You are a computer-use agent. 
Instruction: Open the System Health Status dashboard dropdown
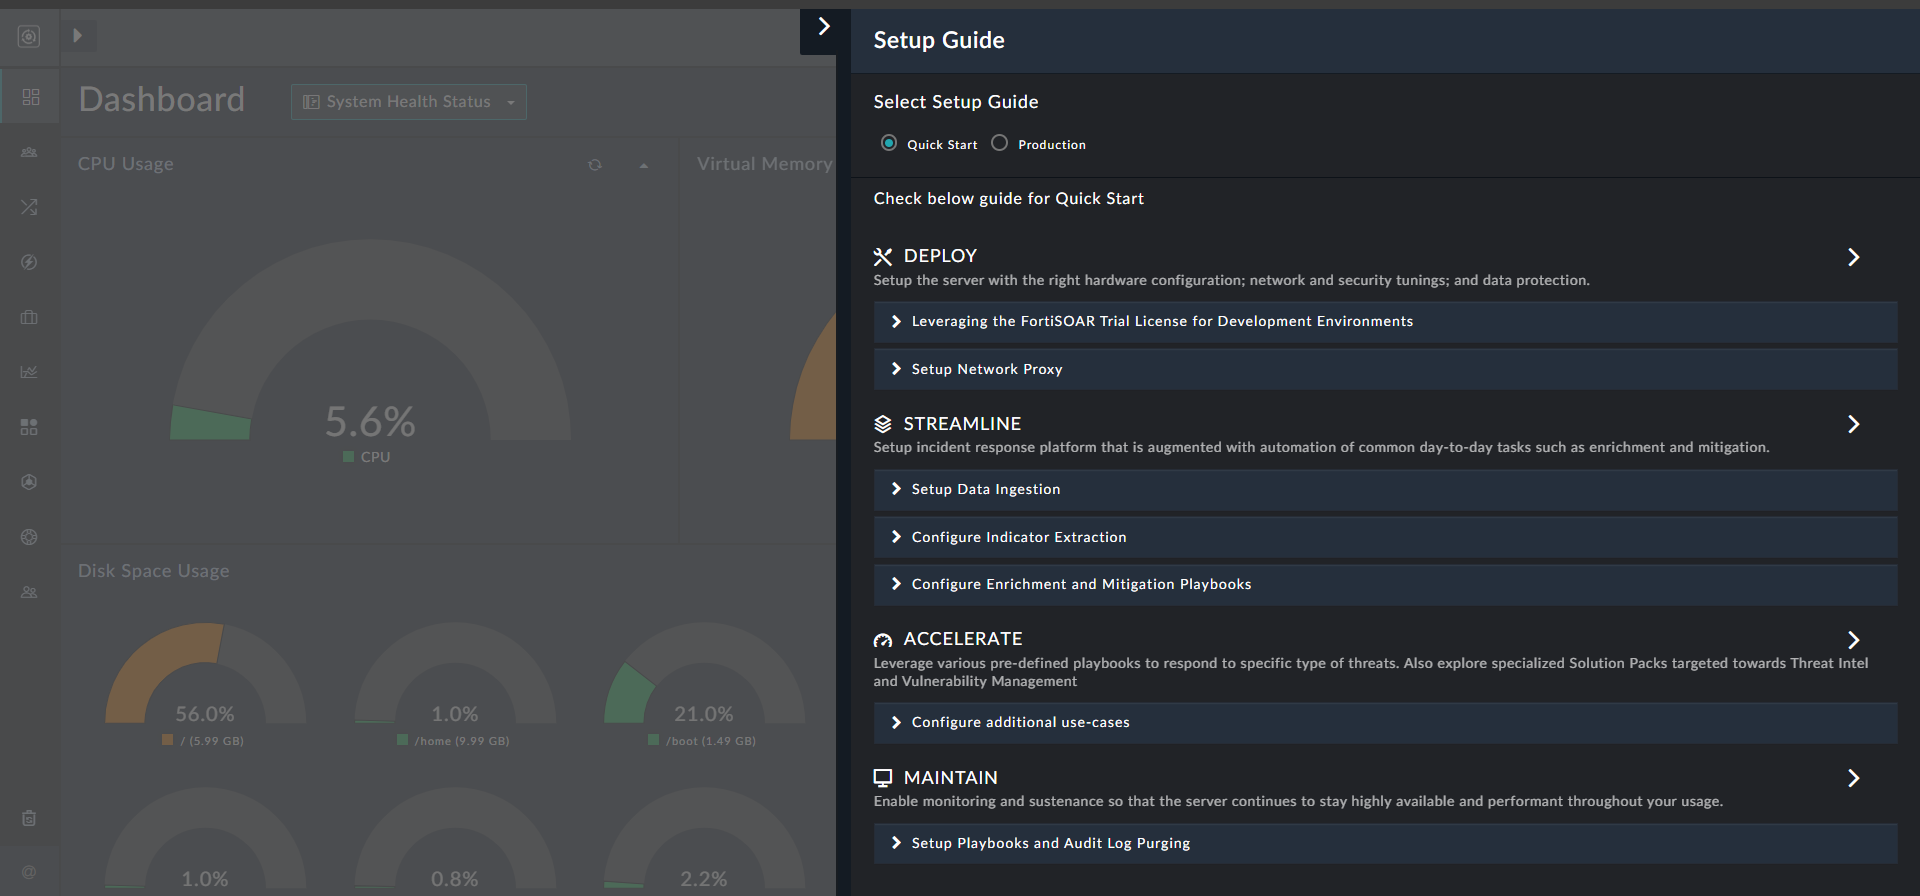[x=408, y=101]
